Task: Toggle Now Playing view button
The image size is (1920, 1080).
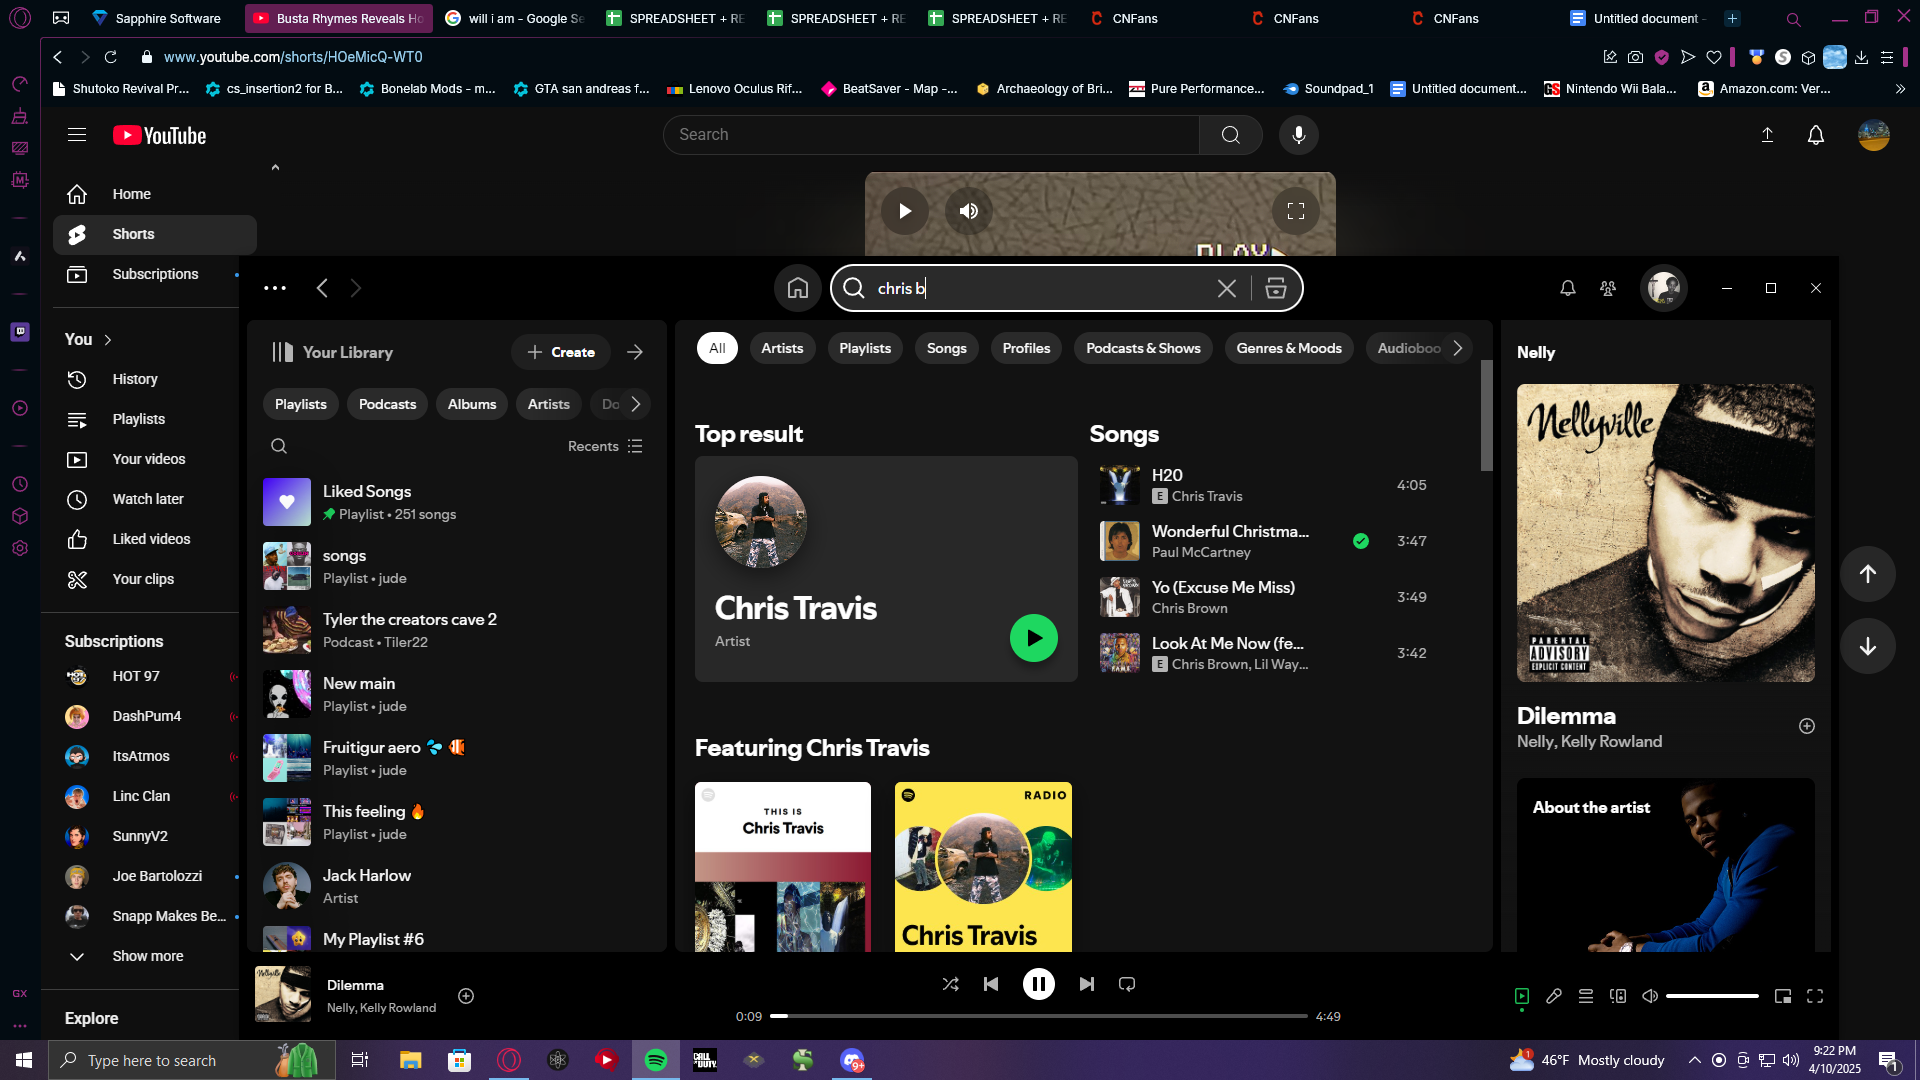Action: pyautogui.click(x=1522, y=996)
